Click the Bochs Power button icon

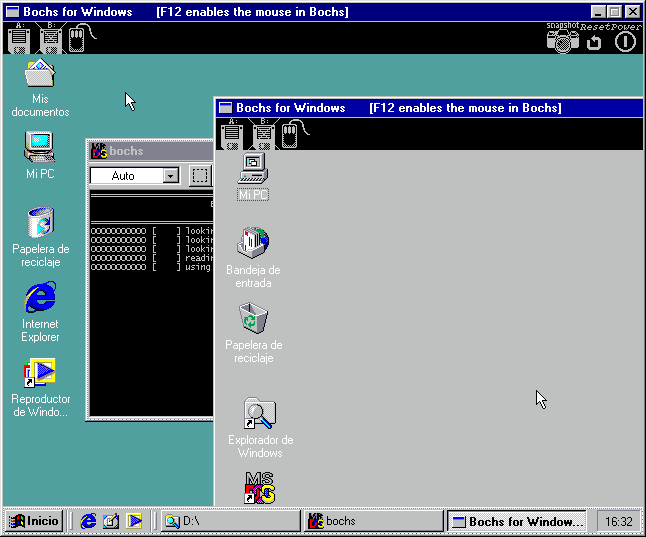click(625, 41)
